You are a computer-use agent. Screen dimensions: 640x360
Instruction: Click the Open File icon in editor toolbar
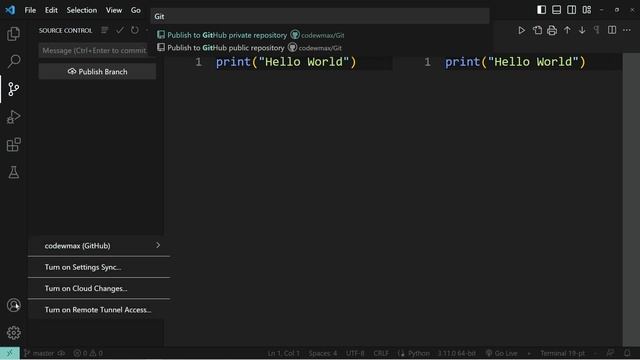537,30
